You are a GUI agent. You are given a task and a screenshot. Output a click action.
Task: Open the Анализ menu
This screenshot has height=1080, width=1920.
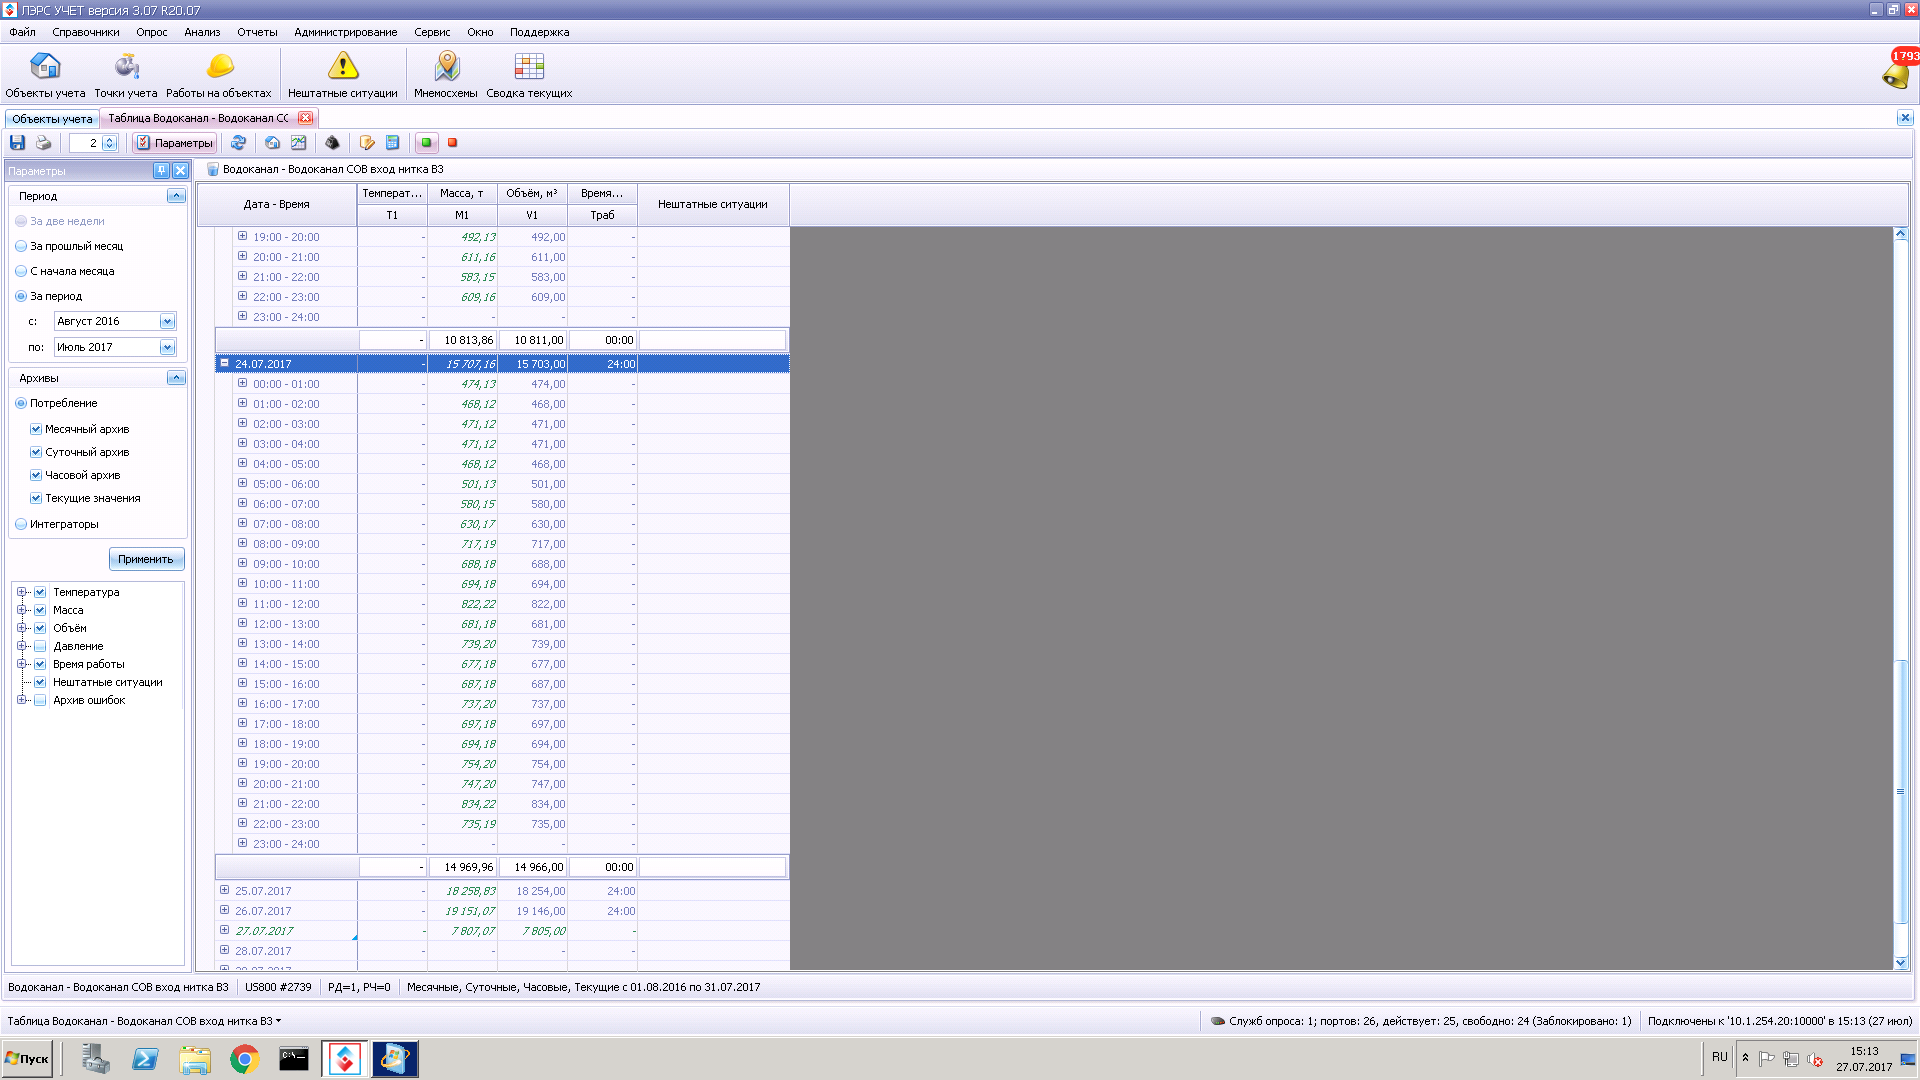pyautogui.click(x=202, y=32)
